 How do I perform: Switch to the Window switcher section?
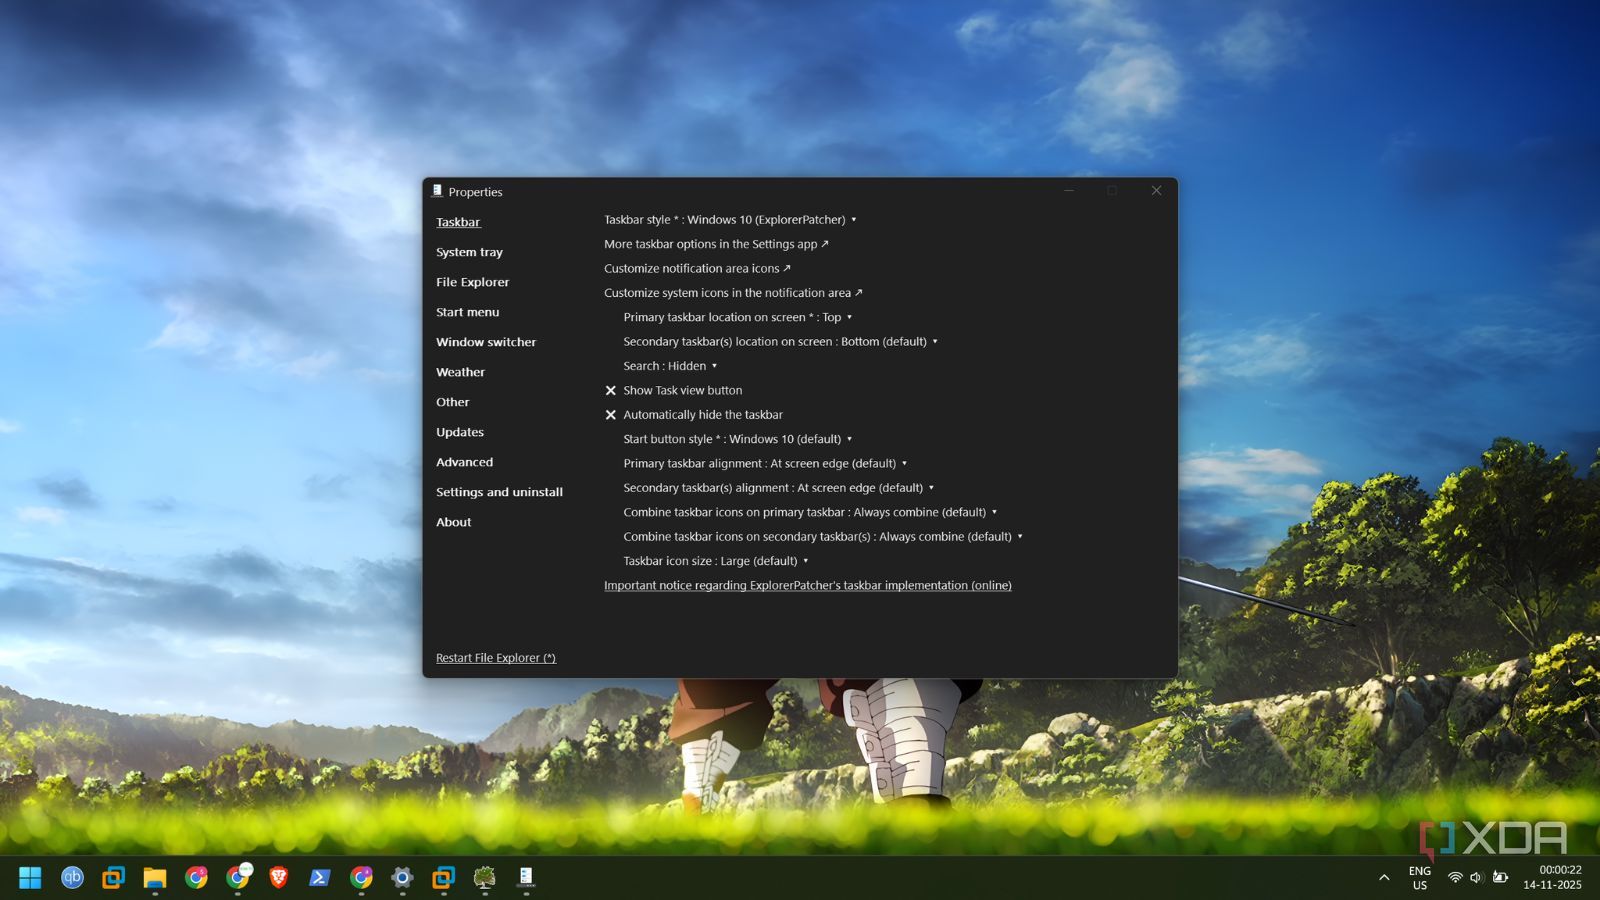[486, 342]
